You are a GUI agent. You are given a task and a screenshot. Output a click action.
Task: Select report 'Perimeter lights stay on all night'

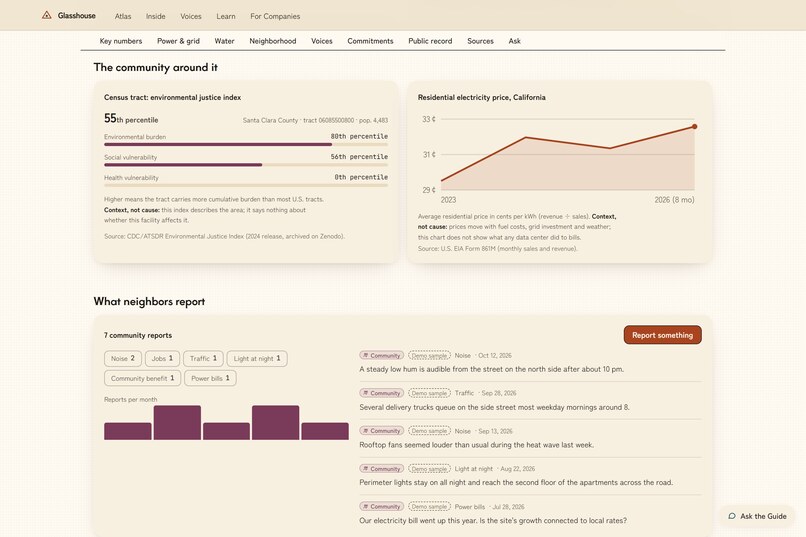(x=516, y=483)
